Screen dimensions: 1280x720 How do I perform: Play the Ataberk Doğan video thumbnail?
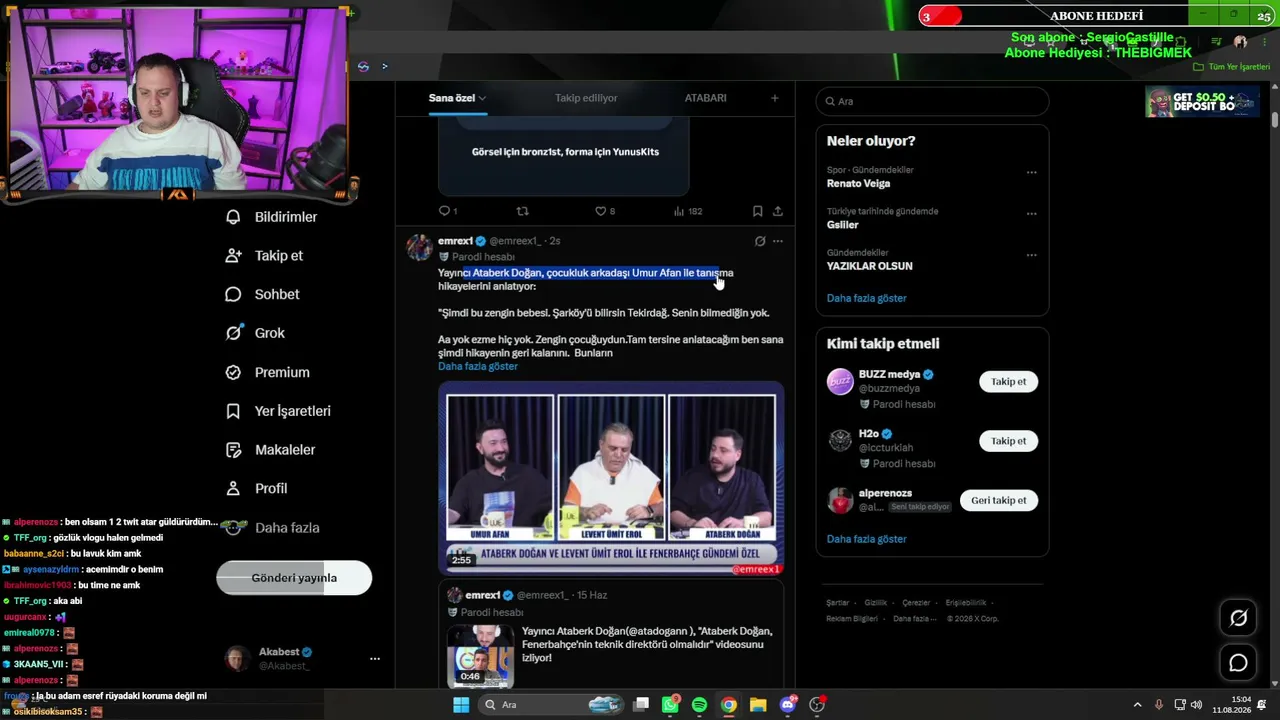click(x=611, y=479)
